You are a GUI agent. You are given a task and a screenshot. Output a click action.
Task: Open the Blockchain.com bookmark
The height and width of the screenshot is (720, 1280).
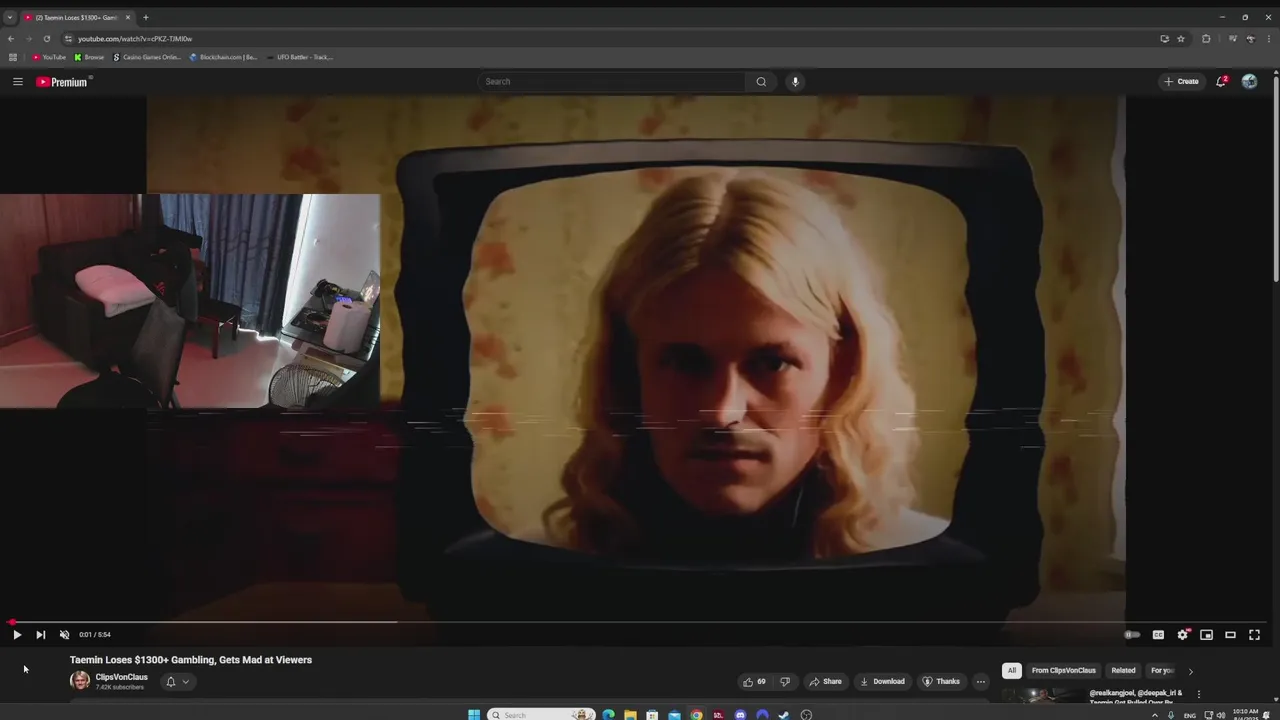click(223, 57)
